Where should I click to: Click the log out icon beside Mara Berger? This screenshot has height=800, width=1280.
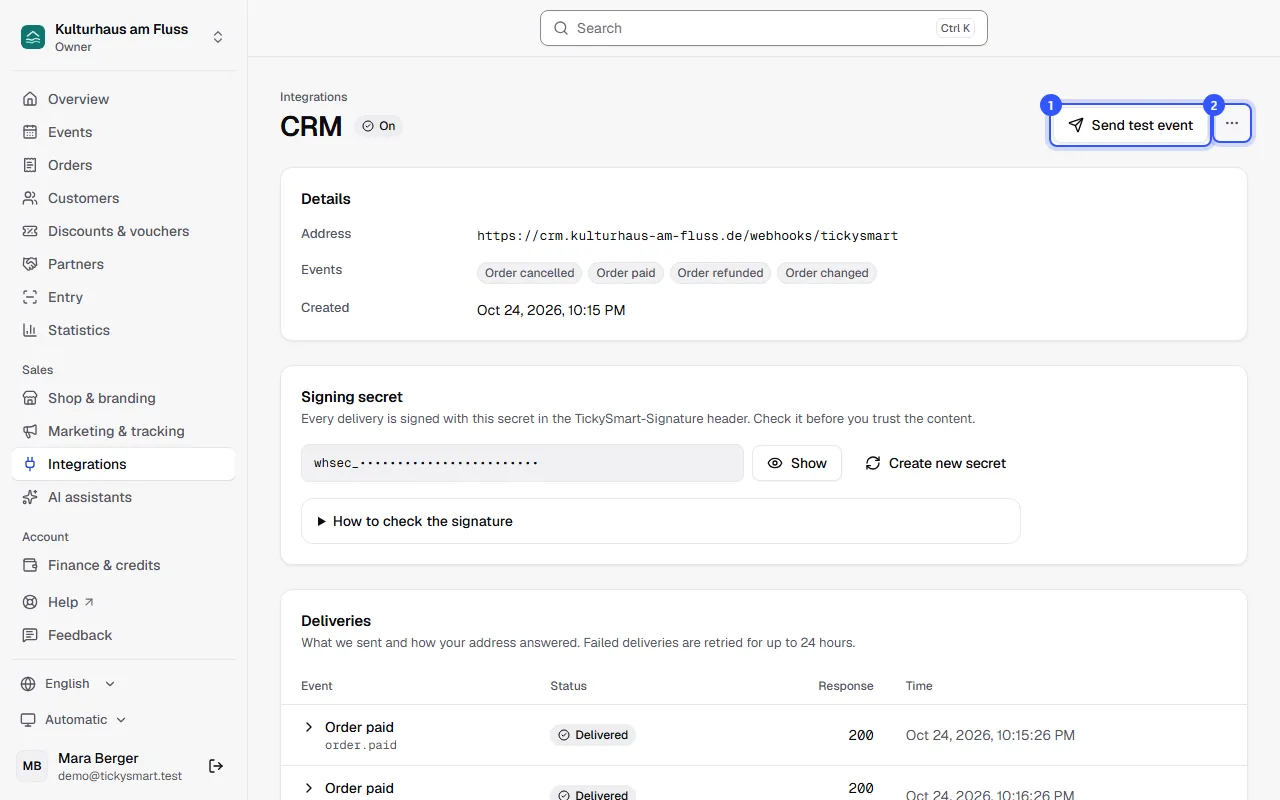pos(216,766)
